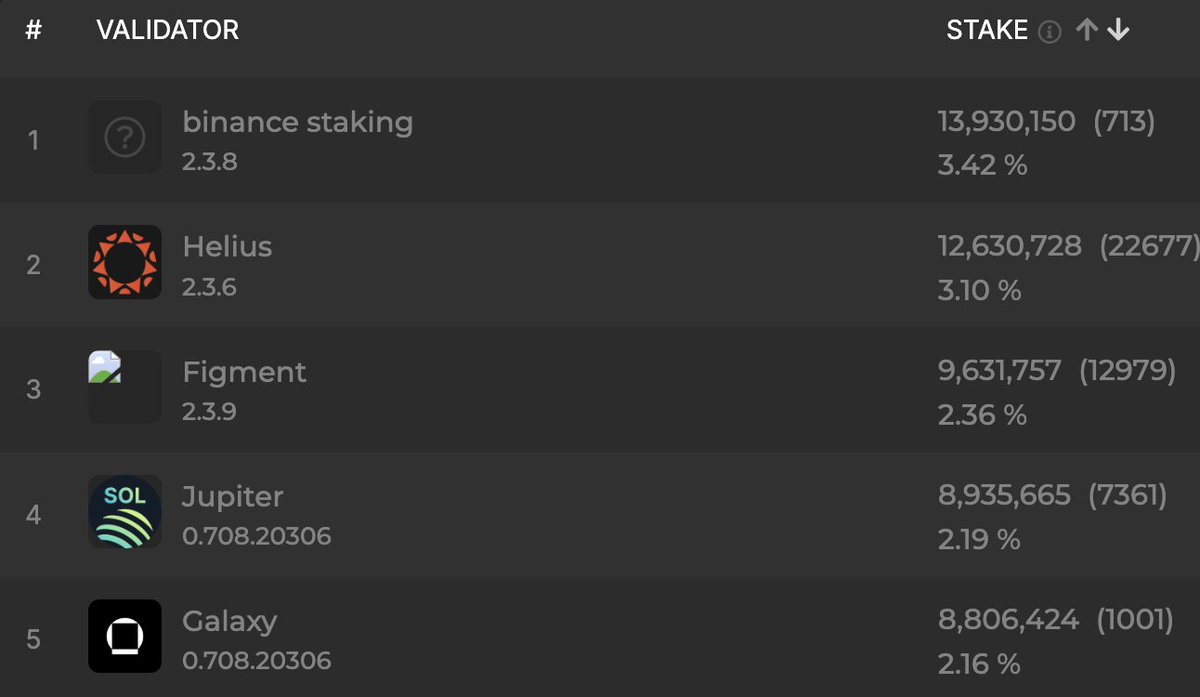Click binance staking question mark icon
1200x697 pixels.
tap(125, 137)
